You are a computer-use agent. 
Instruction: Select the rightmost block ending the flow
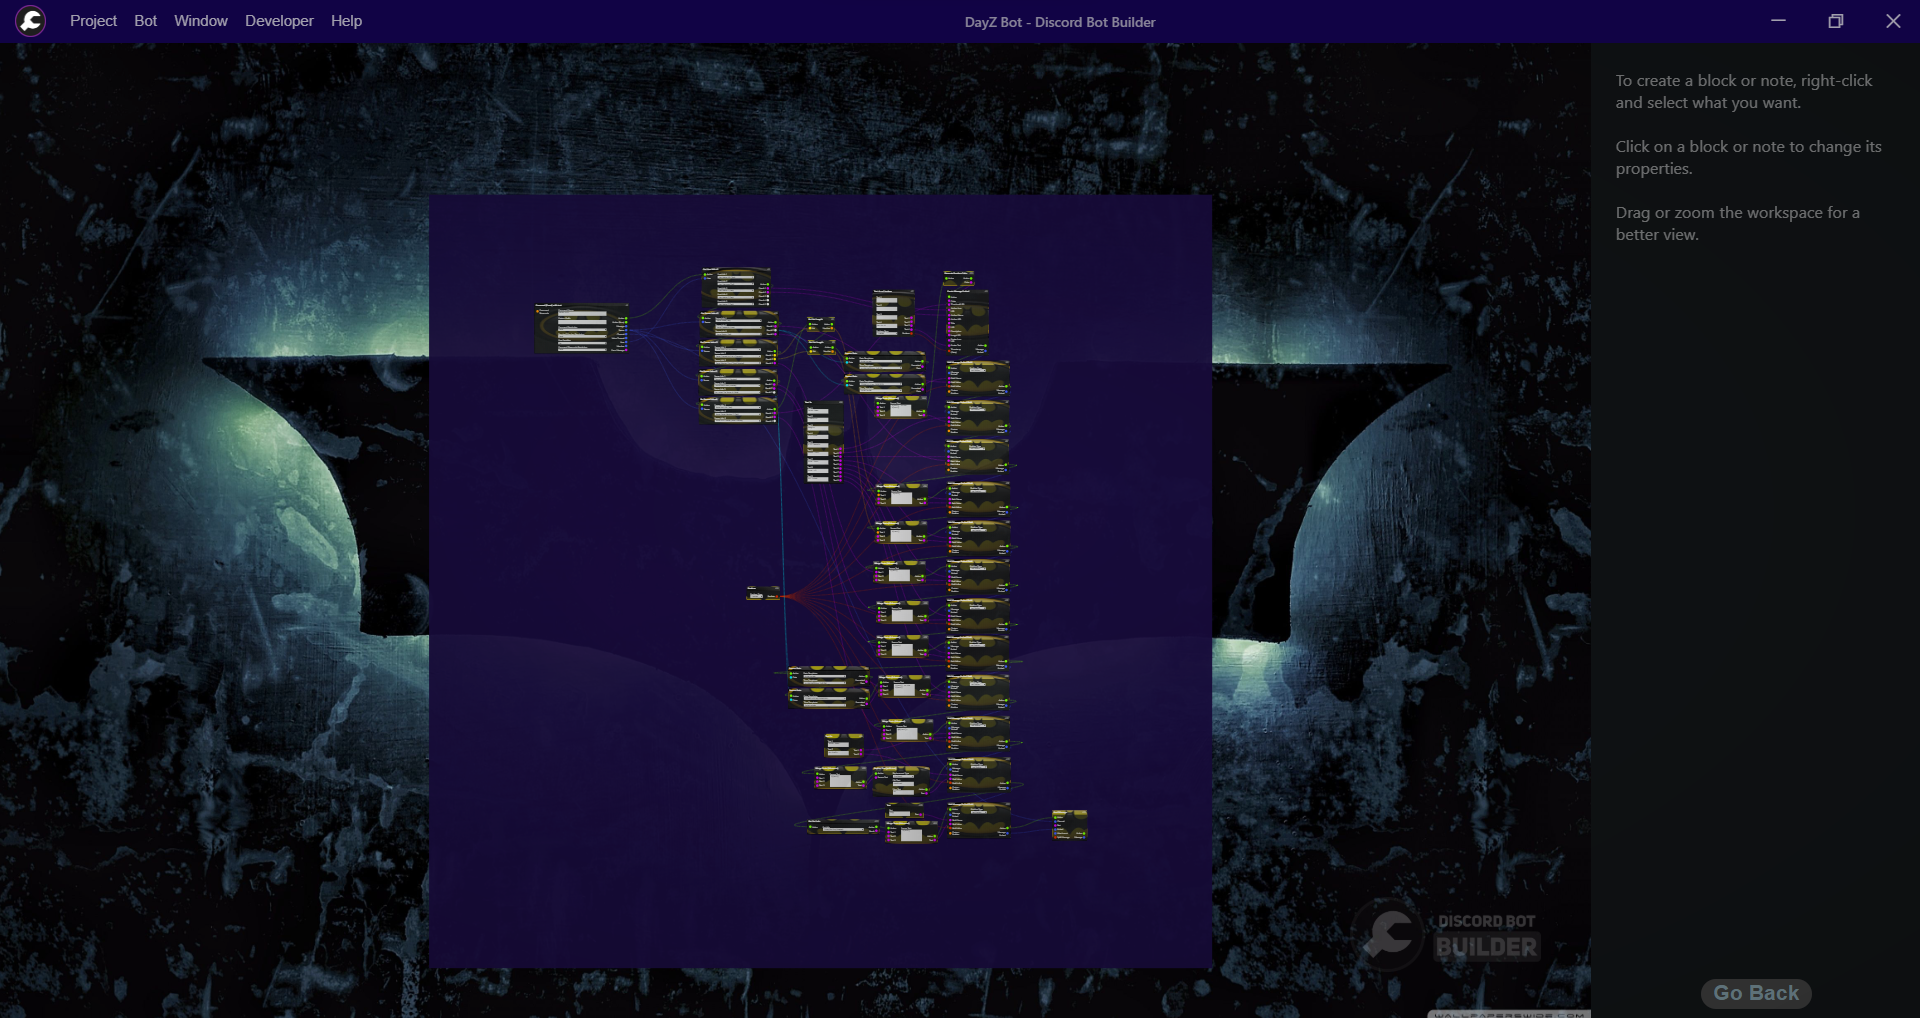(1069, 825)
